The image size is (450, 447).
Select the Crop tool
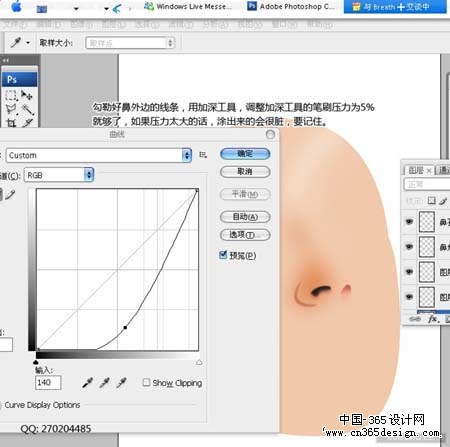coord(11,123)
